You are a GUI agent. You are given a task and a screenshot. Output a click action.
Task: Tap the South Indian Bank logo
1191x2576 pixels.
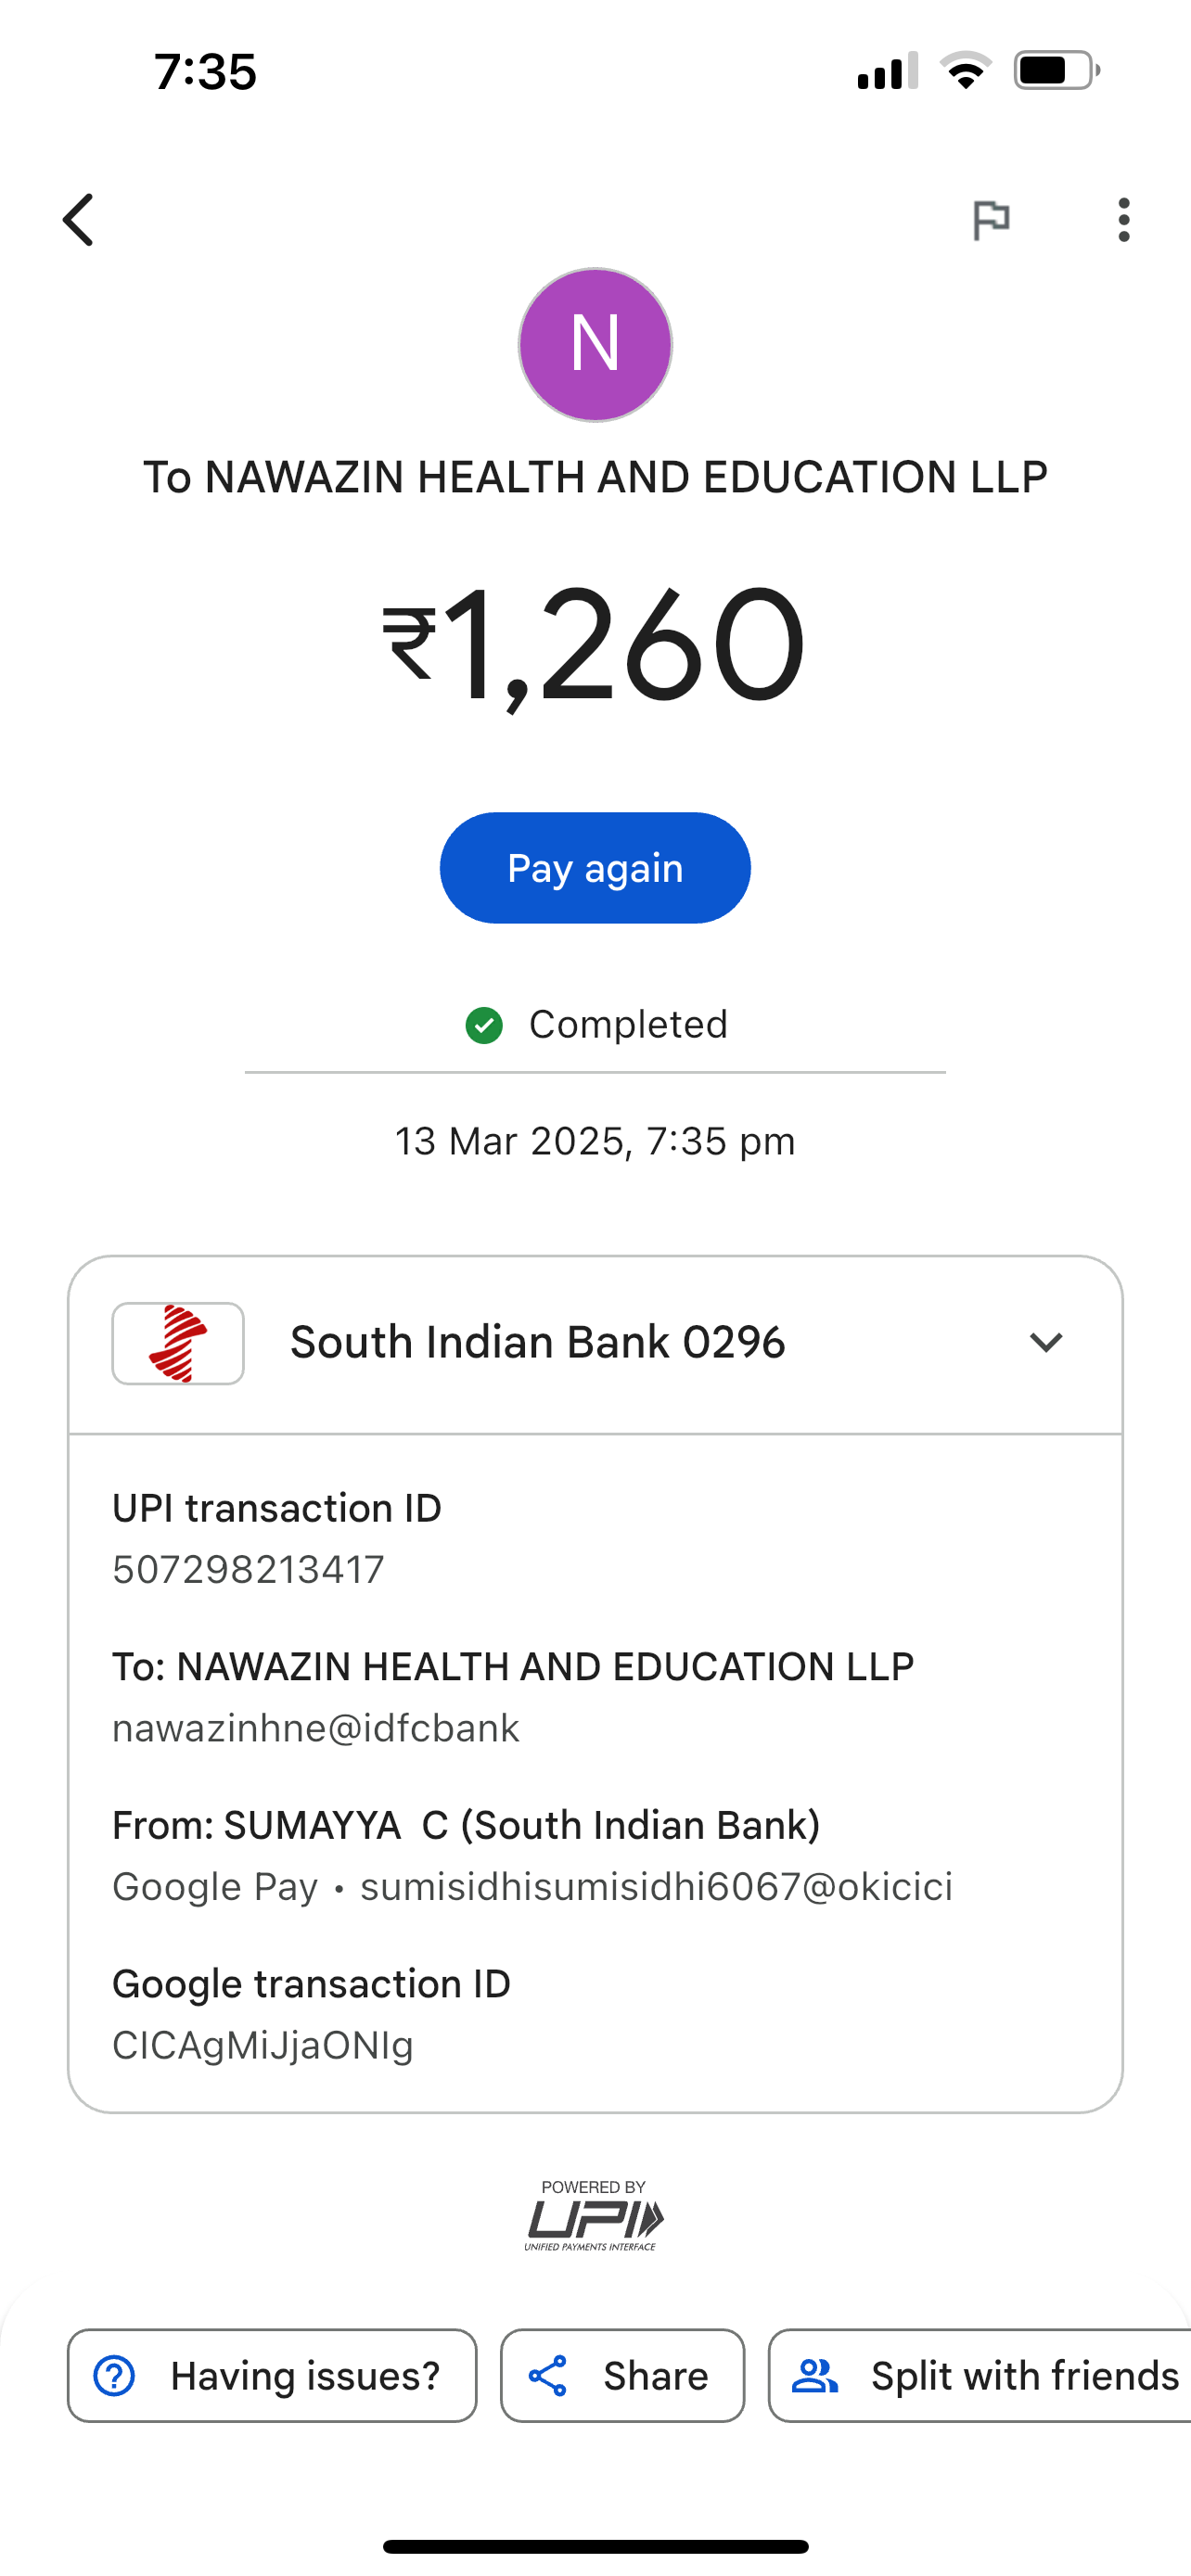[178, 1343]
